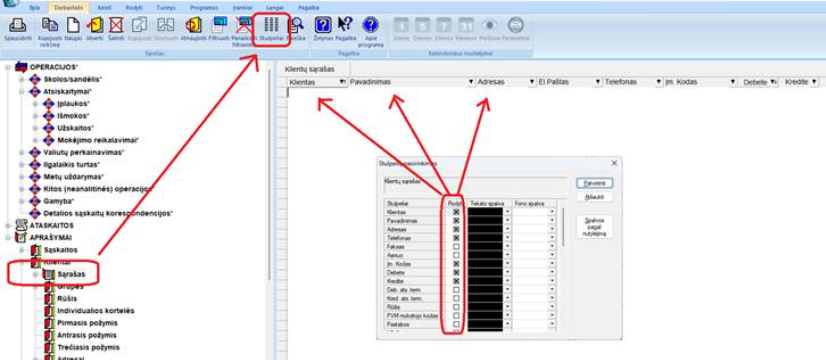
Task: Click the Skolos/sandėlis tree icon
Action: pos(35,79)
